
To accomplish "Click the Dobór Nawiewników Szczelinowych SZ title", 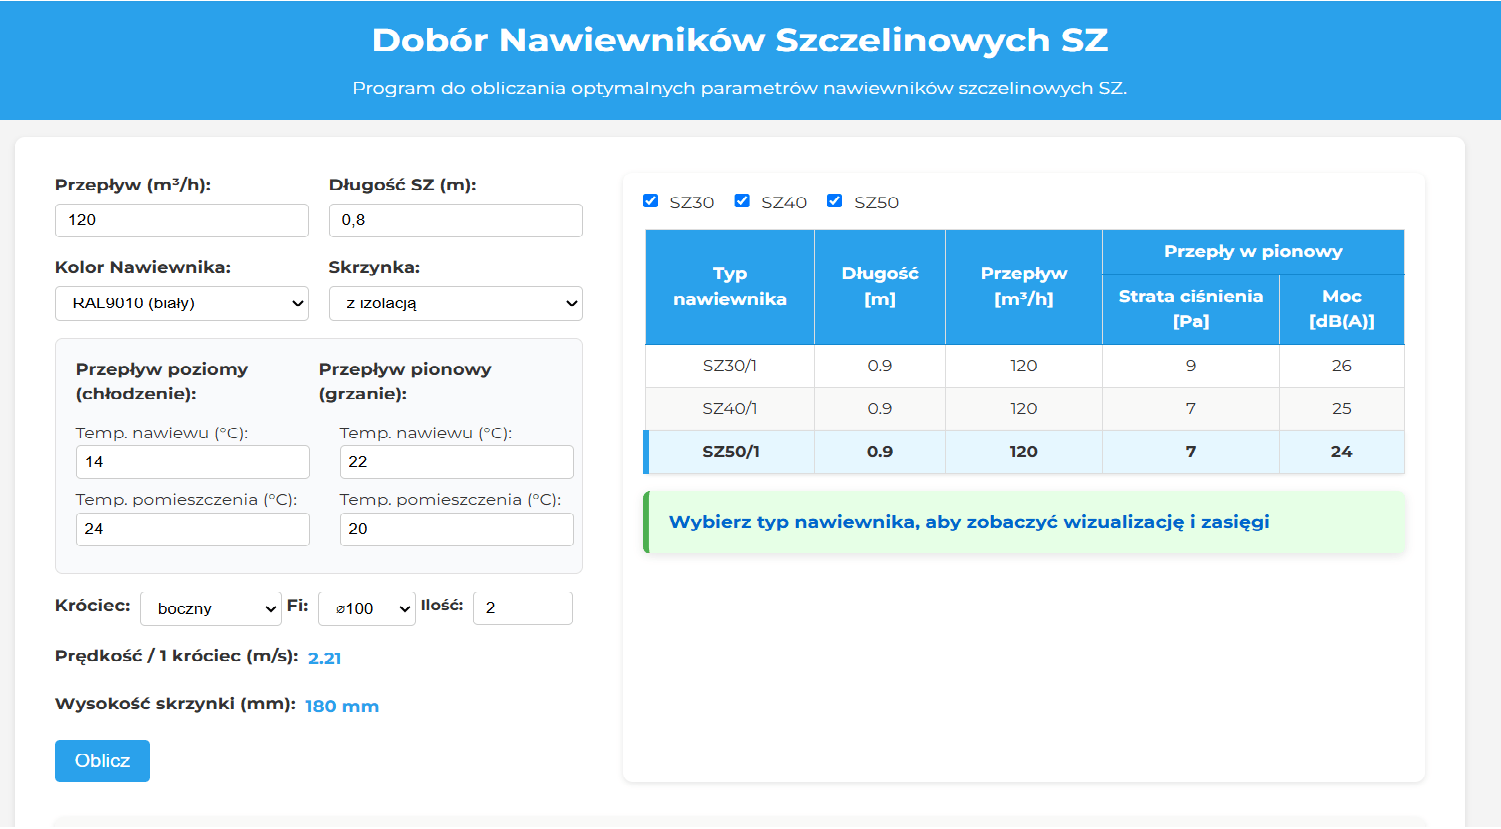I will [x=740, y=40].
